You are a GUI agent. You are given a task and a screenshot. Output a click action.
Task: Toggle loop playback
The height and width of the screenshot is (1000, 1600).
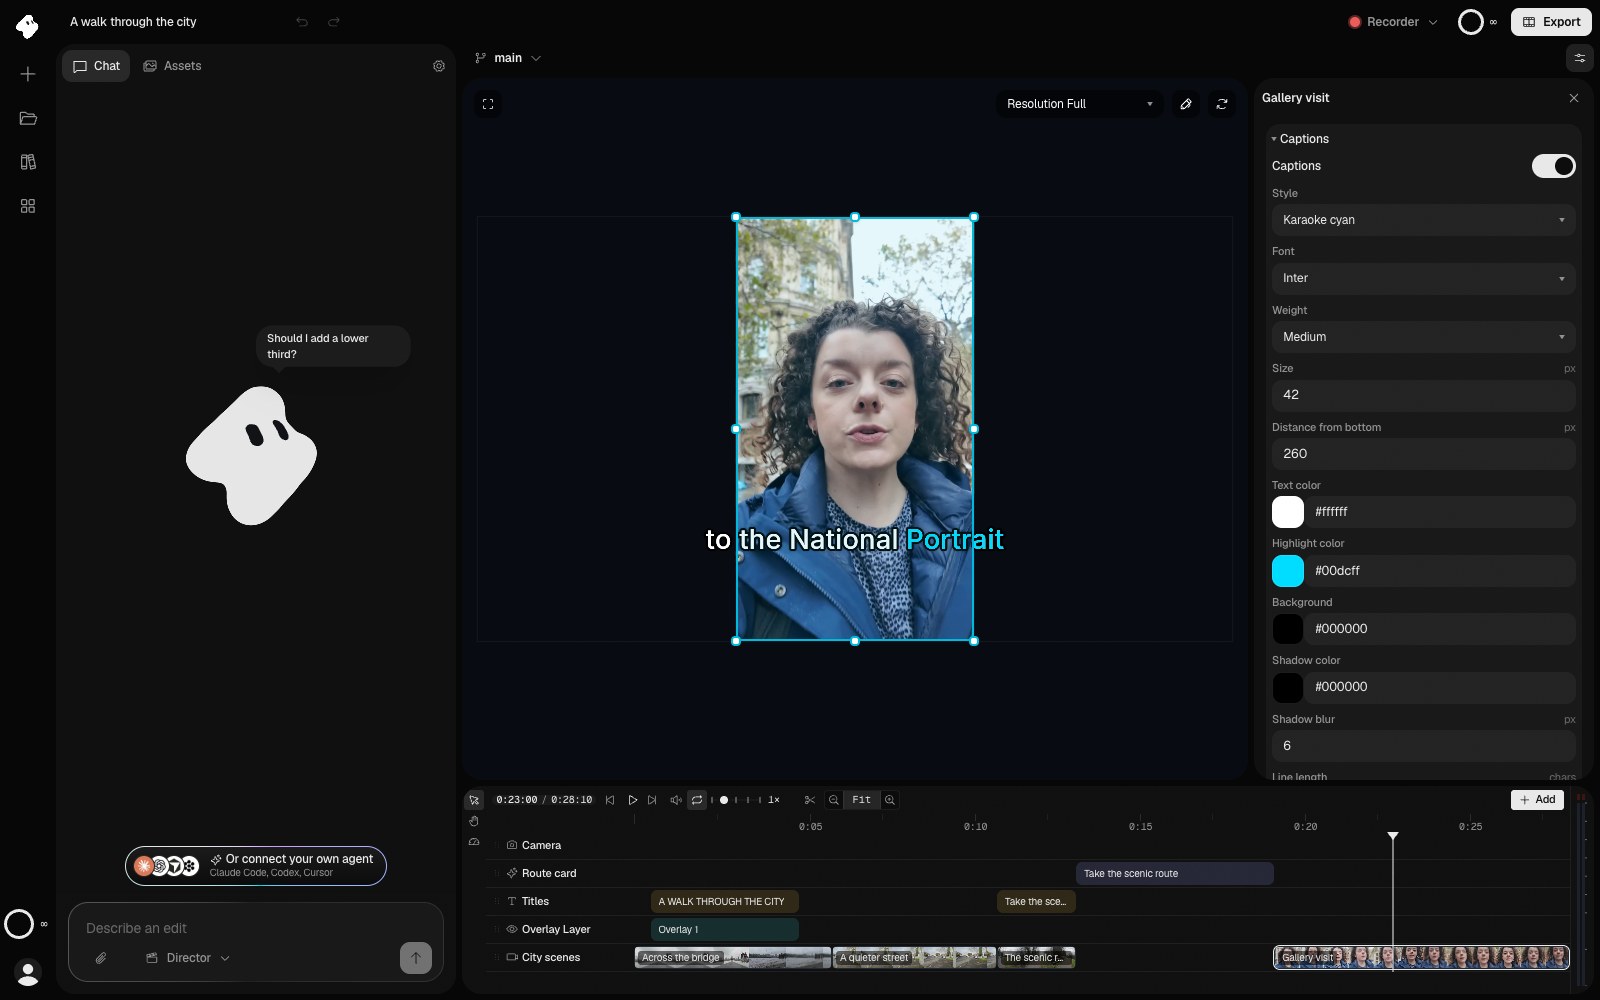[697, 800]
